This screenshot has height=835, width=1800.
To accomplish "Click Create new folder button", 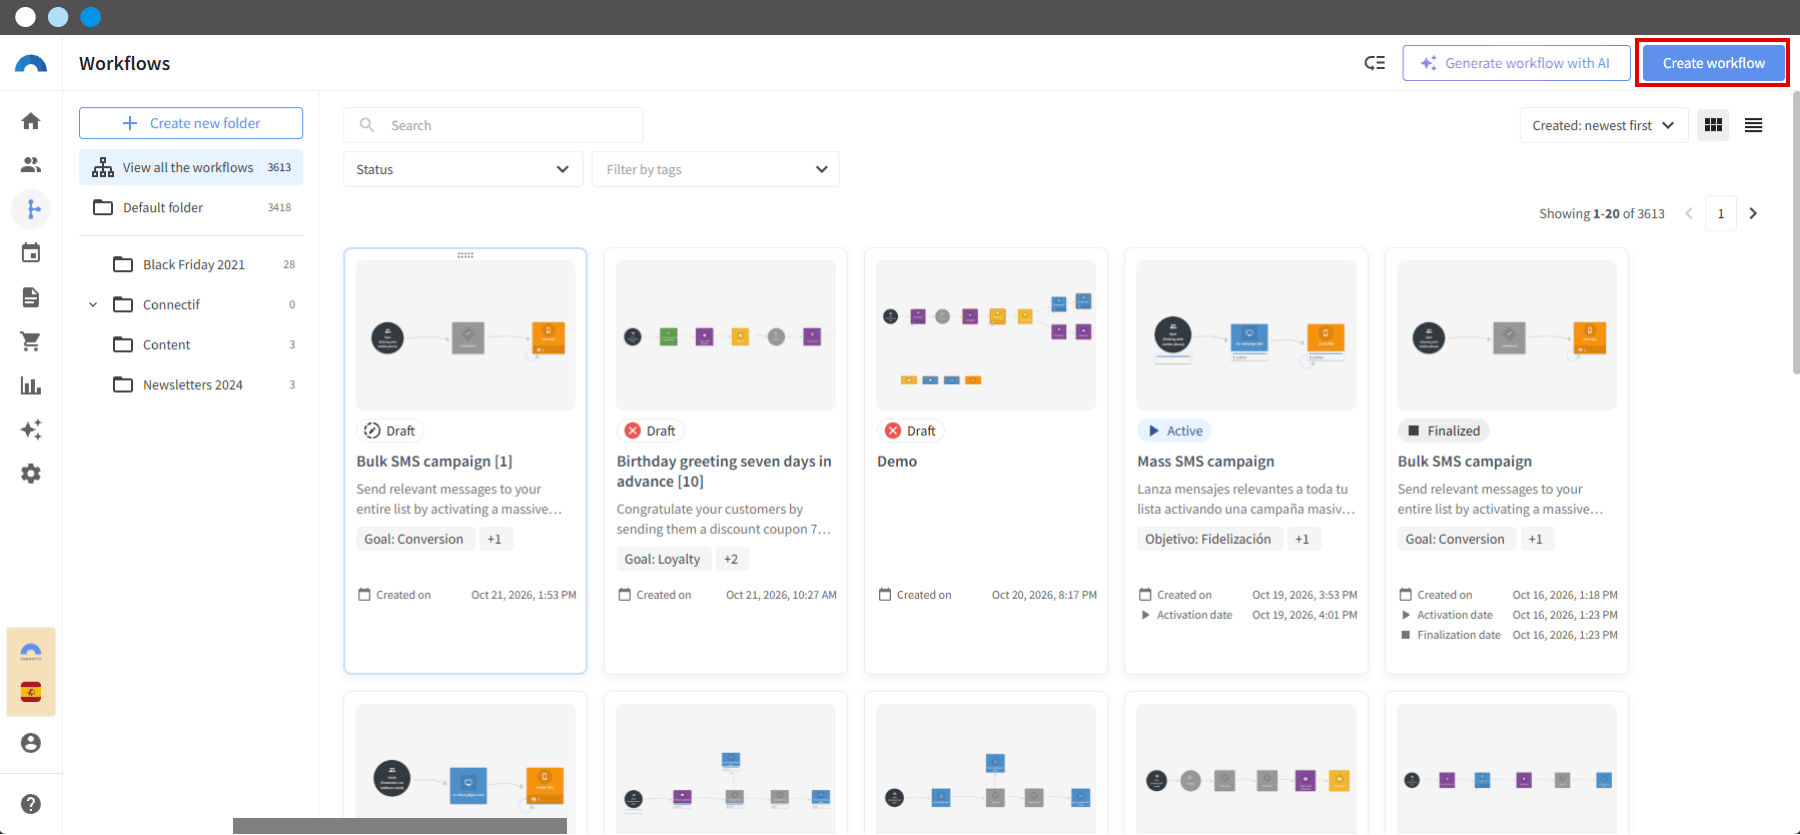I will pos(191,123).
